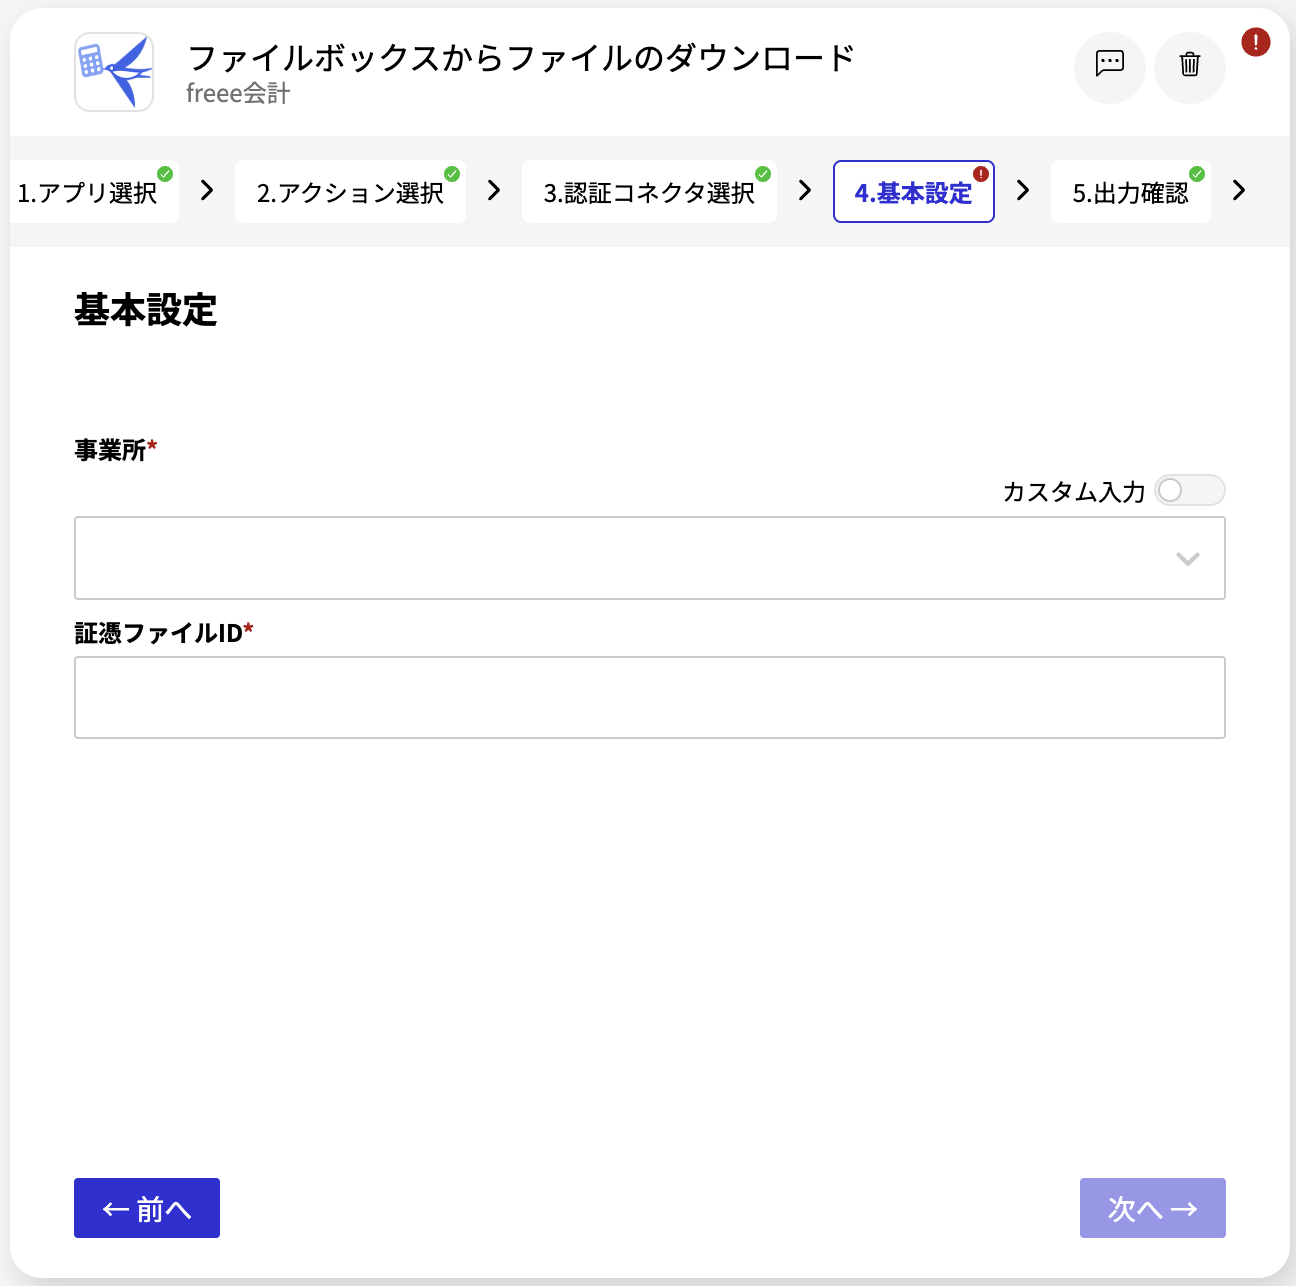Viewport: 1296px width, 1286px height.
Task: Click the 事業所 field label
Action: [110, 450]
